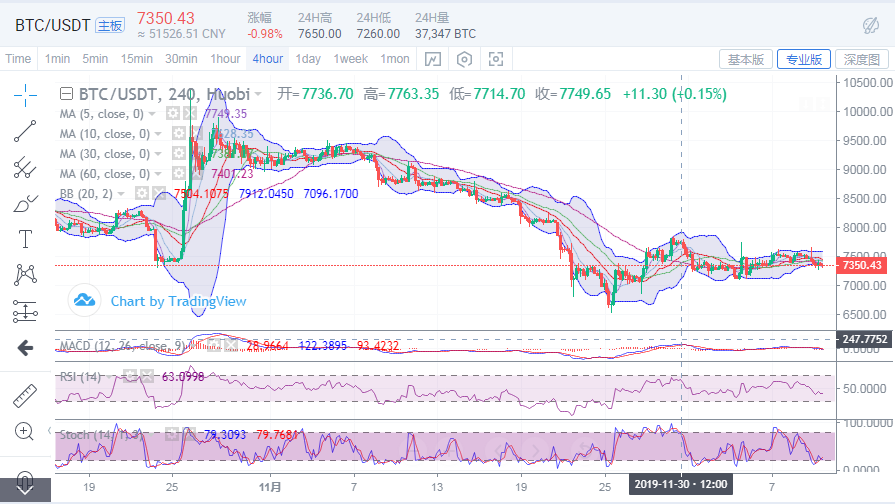Viewport: 895px width, 504px height.
Task: Select the crosshair cursor tool
Action: click(25, 95)
